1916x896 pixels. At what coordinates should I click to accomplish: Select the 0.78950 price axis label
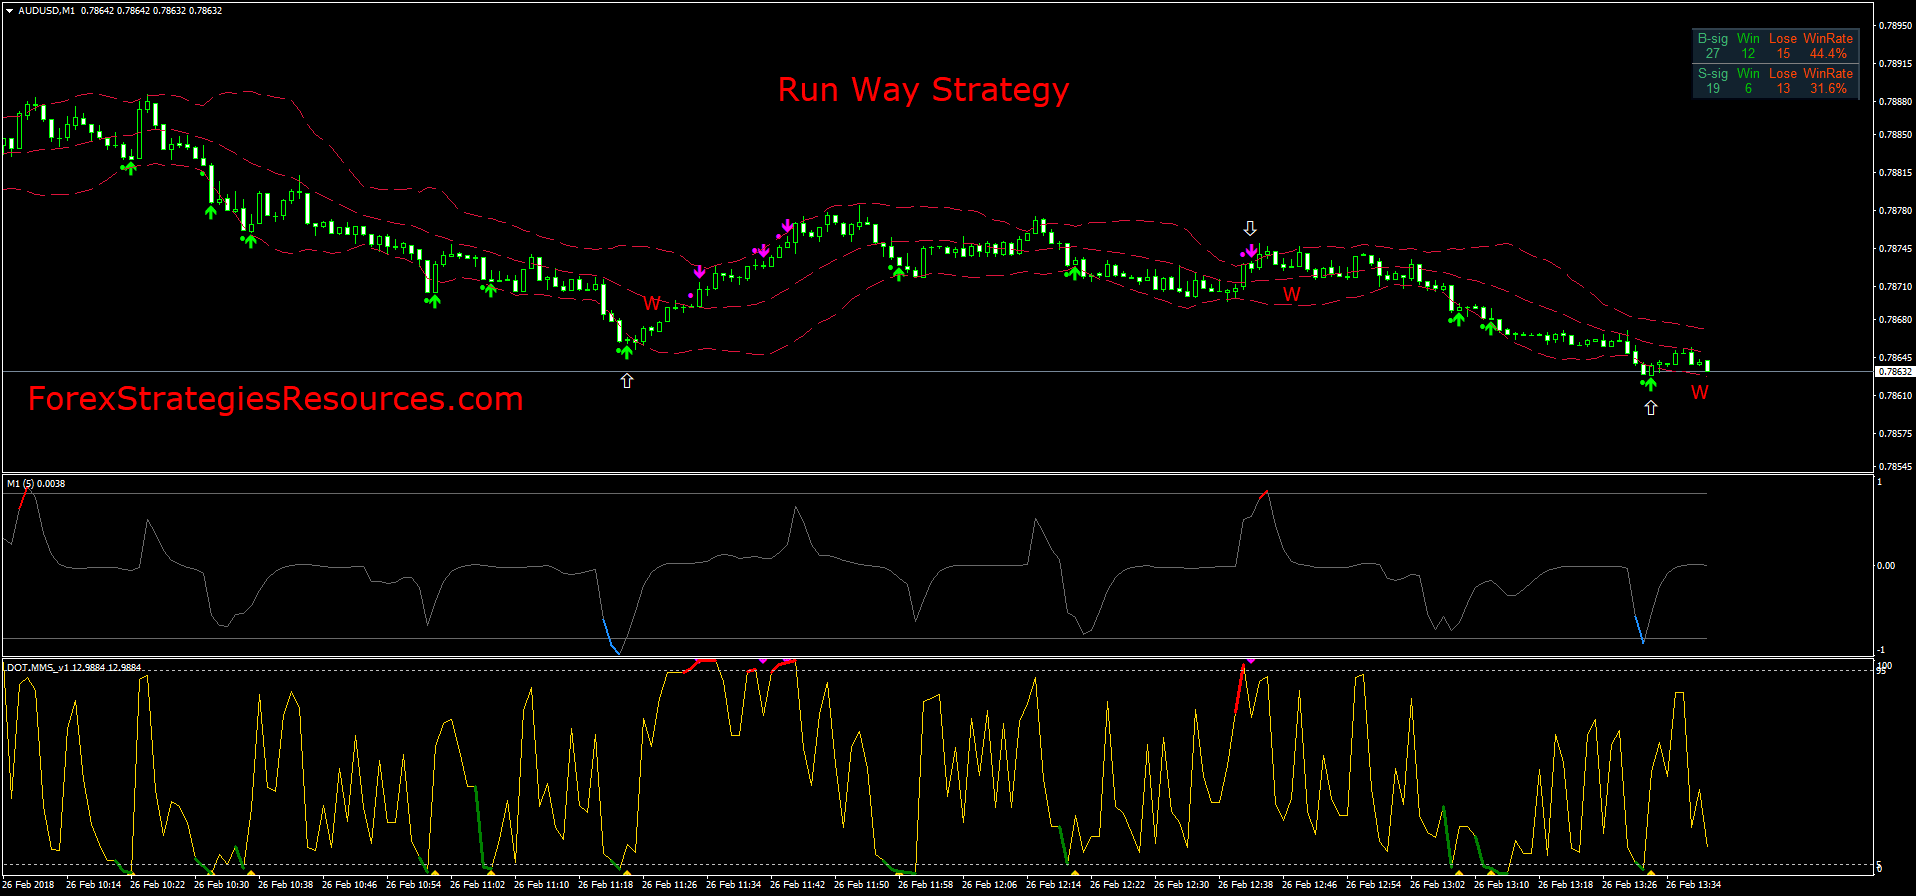[1895, 25]
